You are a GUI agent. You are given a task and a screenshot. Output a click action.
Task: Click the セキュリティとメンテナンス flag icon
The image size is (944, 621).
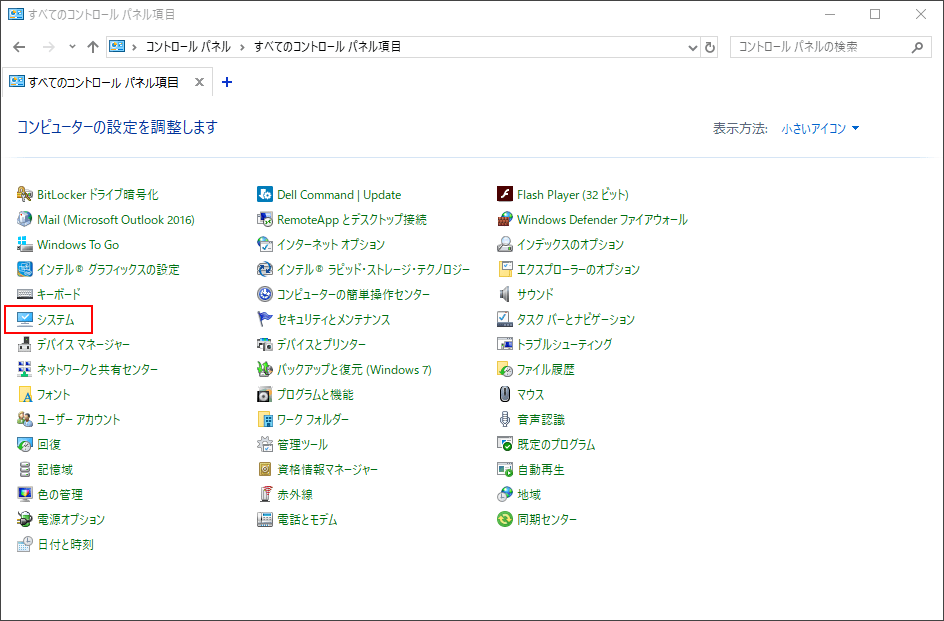265,319
